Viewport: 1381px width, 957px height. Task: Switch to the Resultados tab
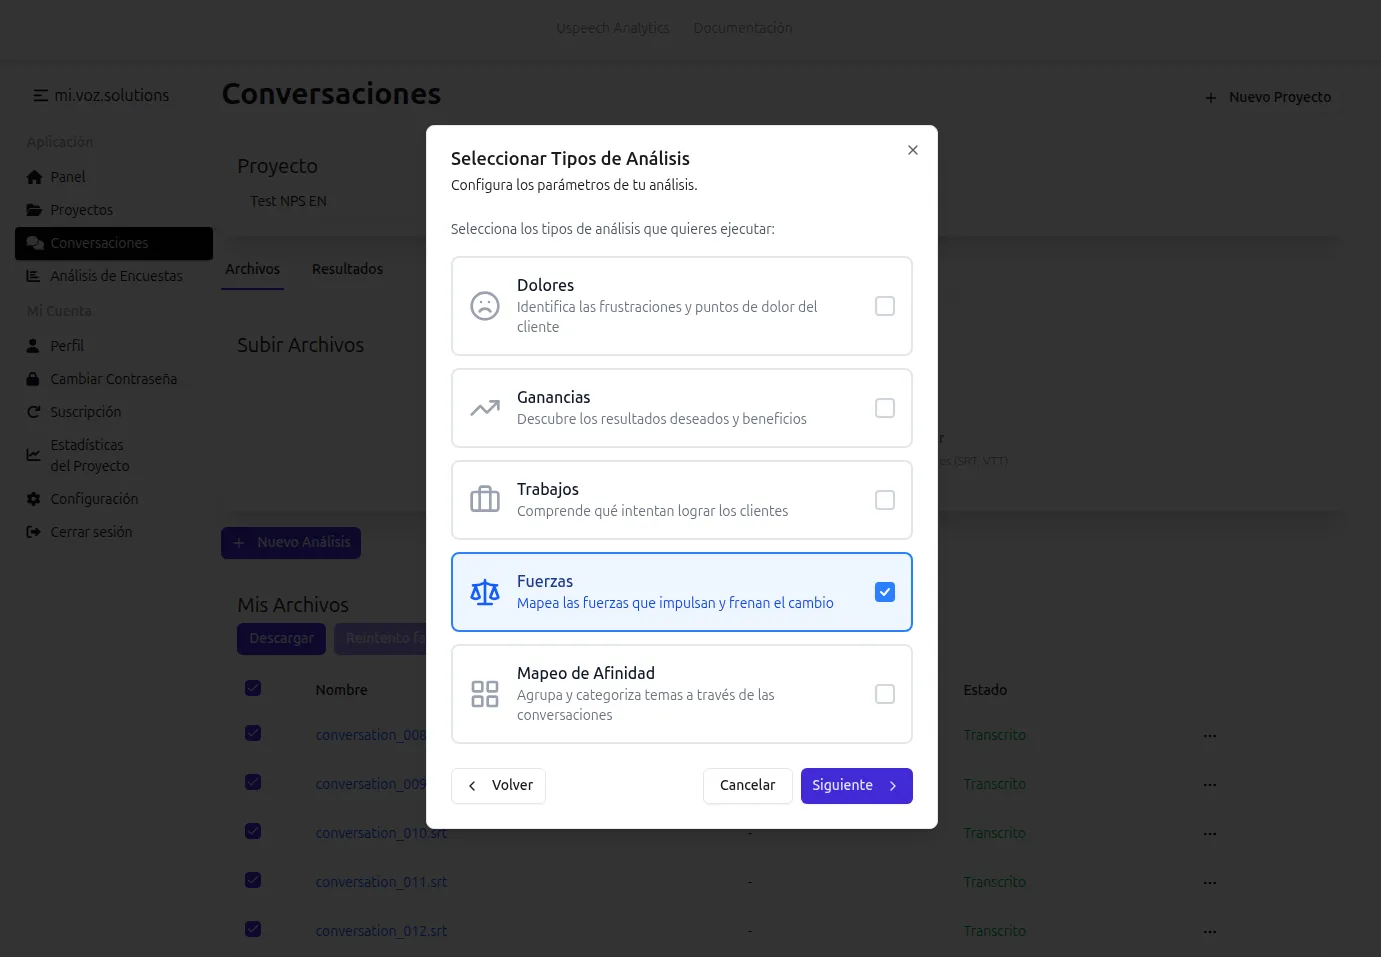tap(347, 269)
